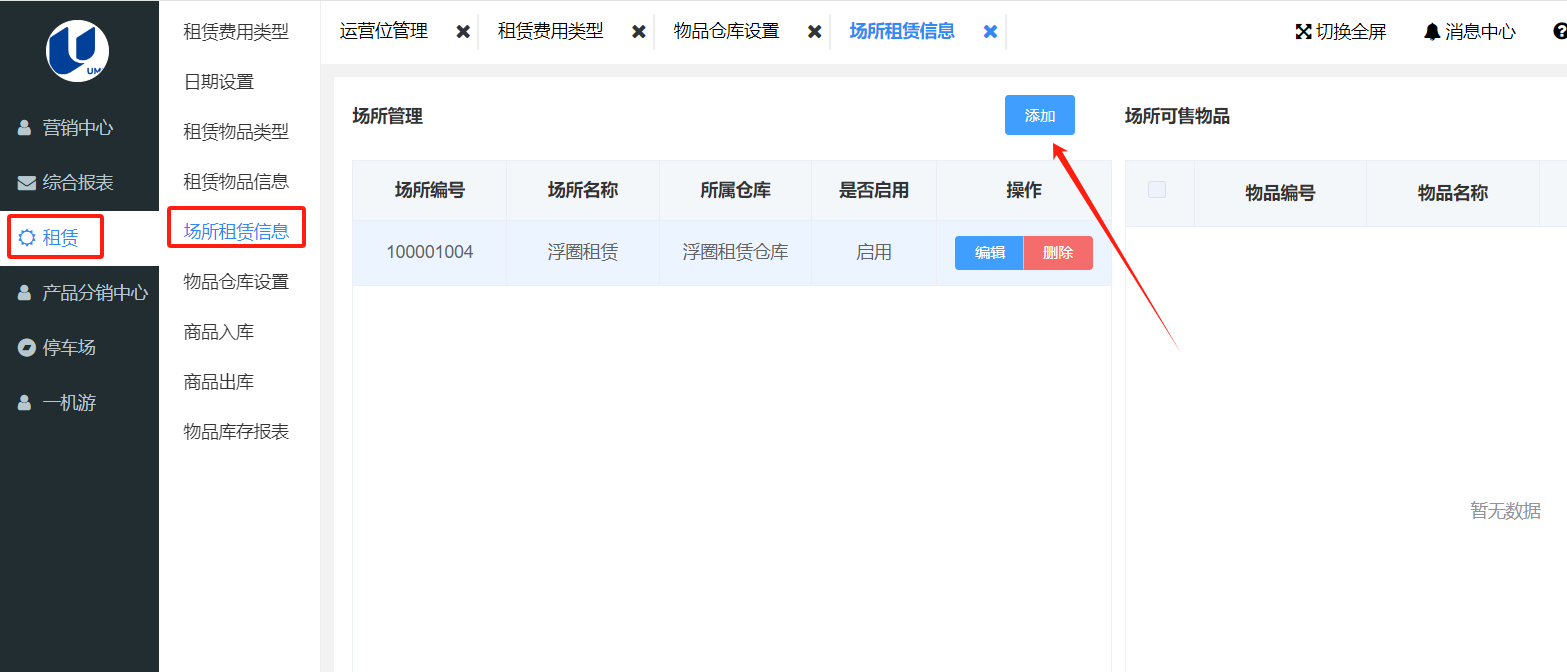This screenshot has height=672, width=1567.
Task: Click the 一机游 person icon
Action: tap(25, 403)
